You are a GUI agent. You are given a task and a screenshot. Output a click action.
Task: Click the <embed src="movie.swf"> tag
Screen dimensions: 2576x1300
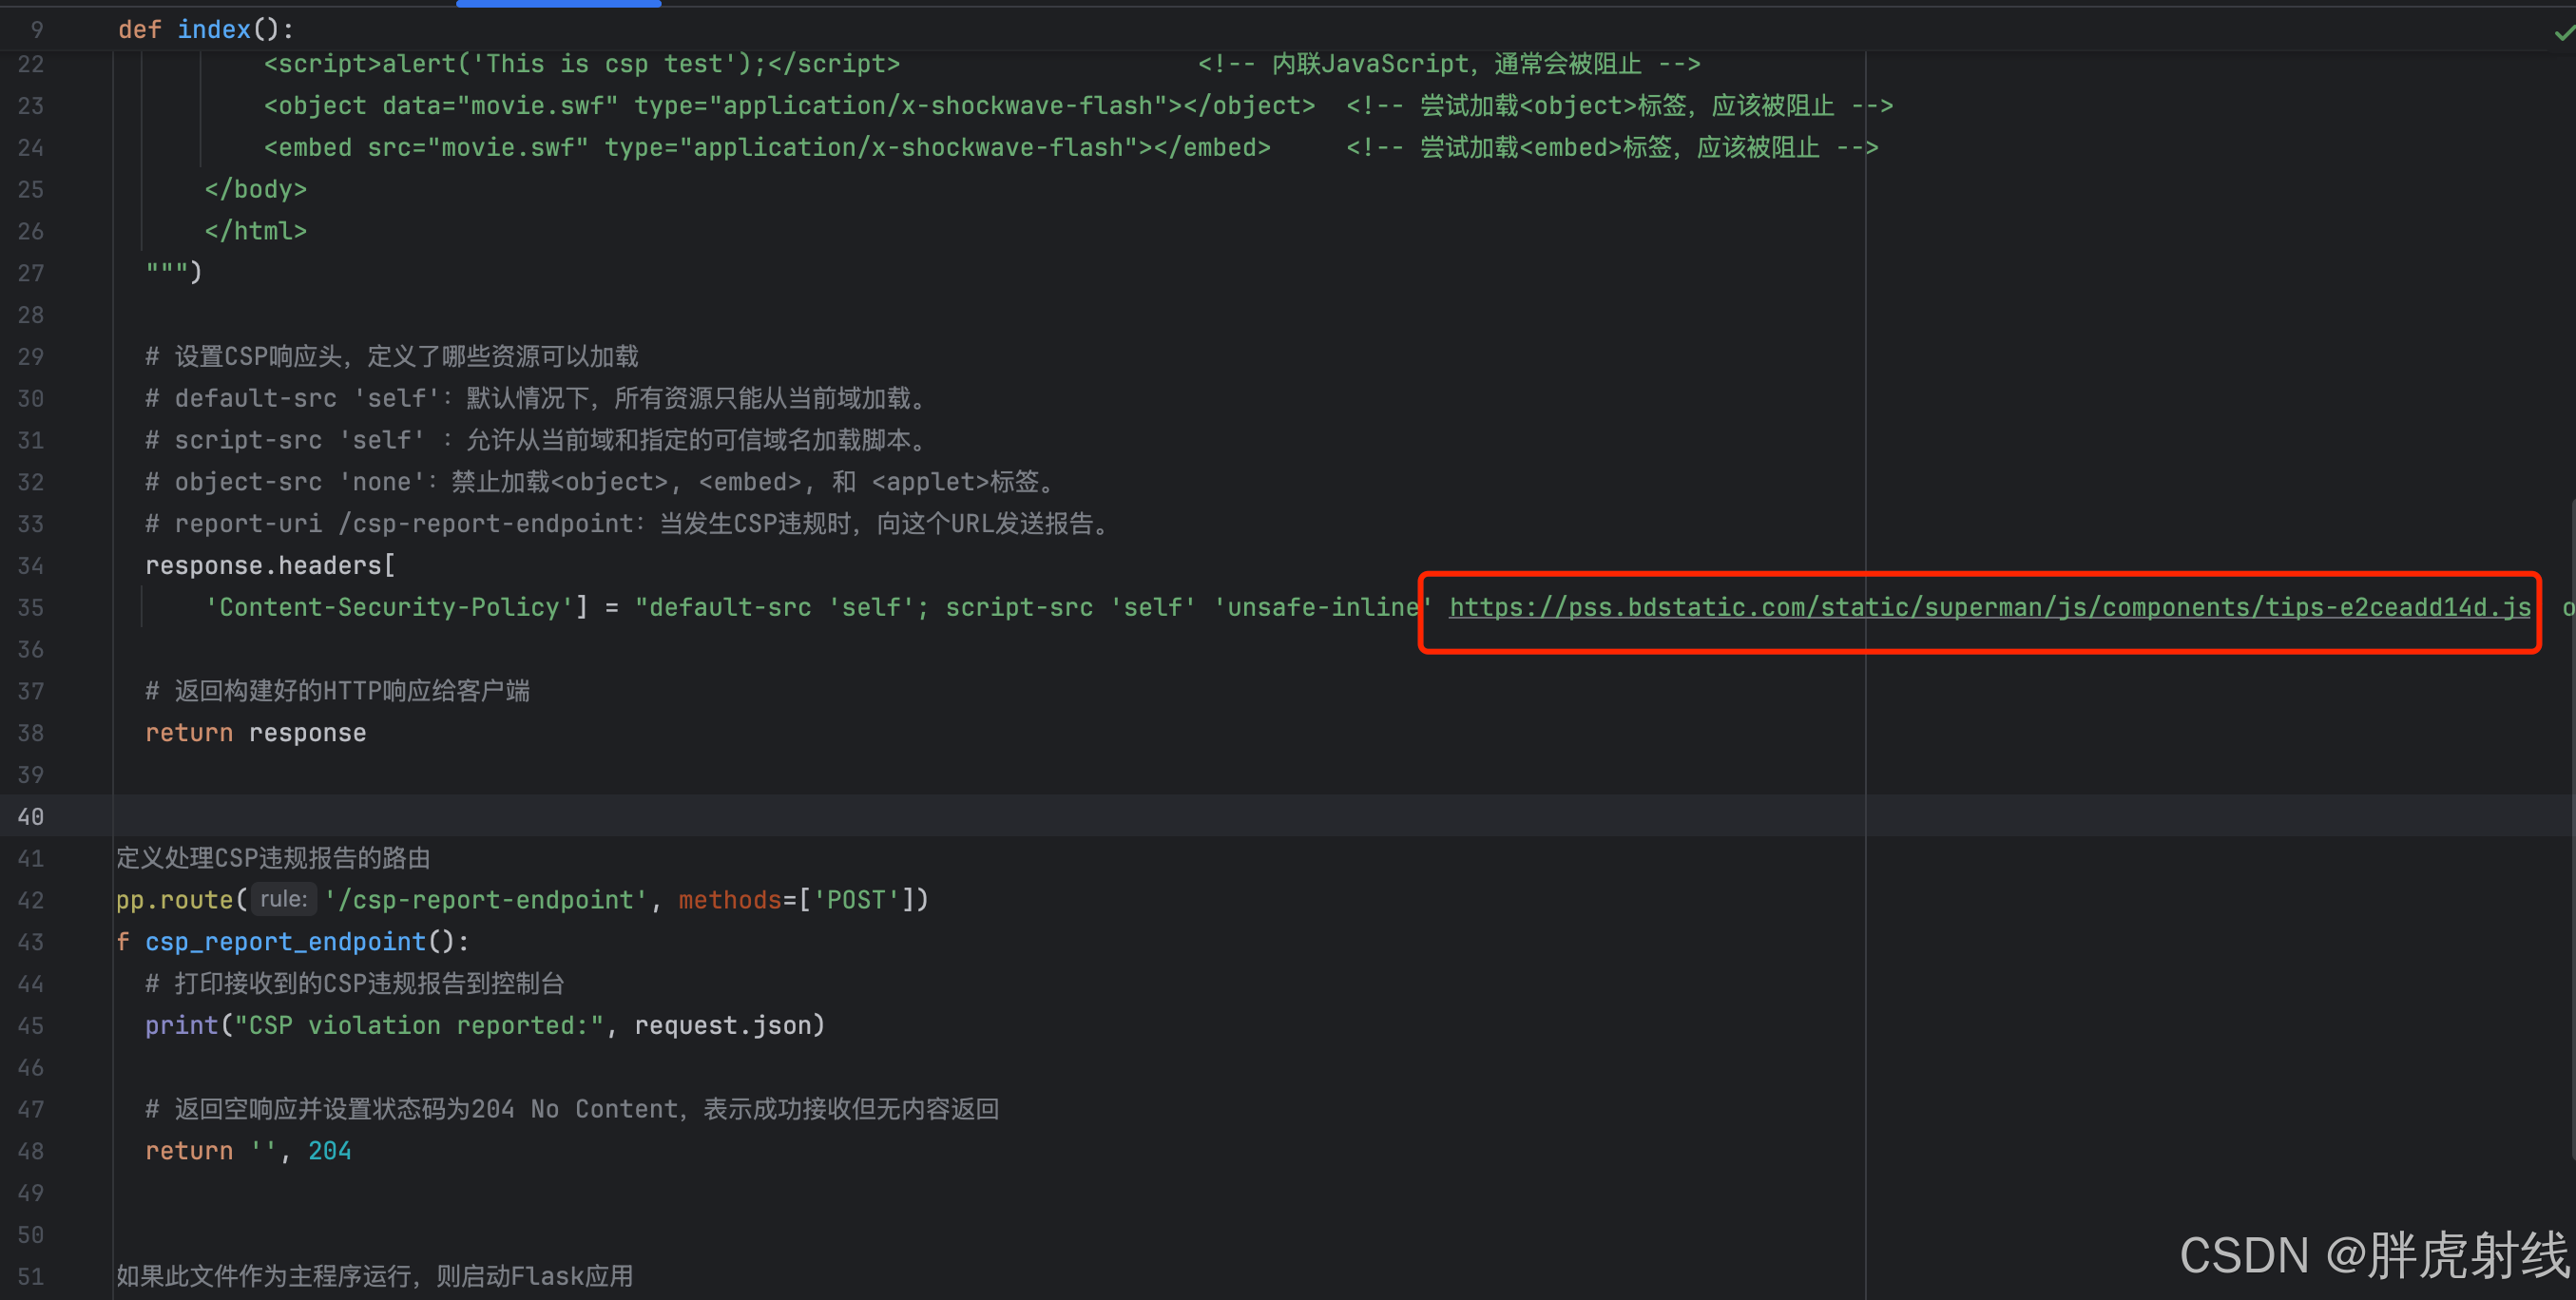(x=767, y=148)
